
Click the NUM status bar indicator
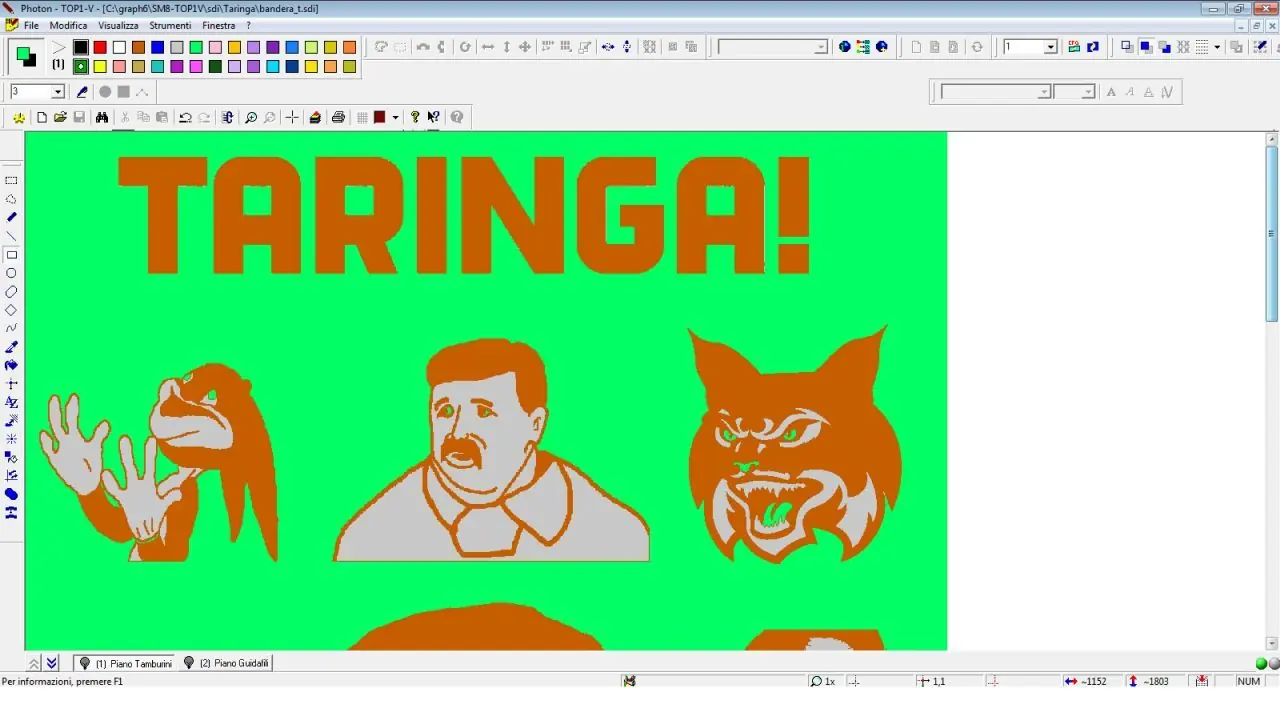pyautogui.click(x=1249, y=681)
